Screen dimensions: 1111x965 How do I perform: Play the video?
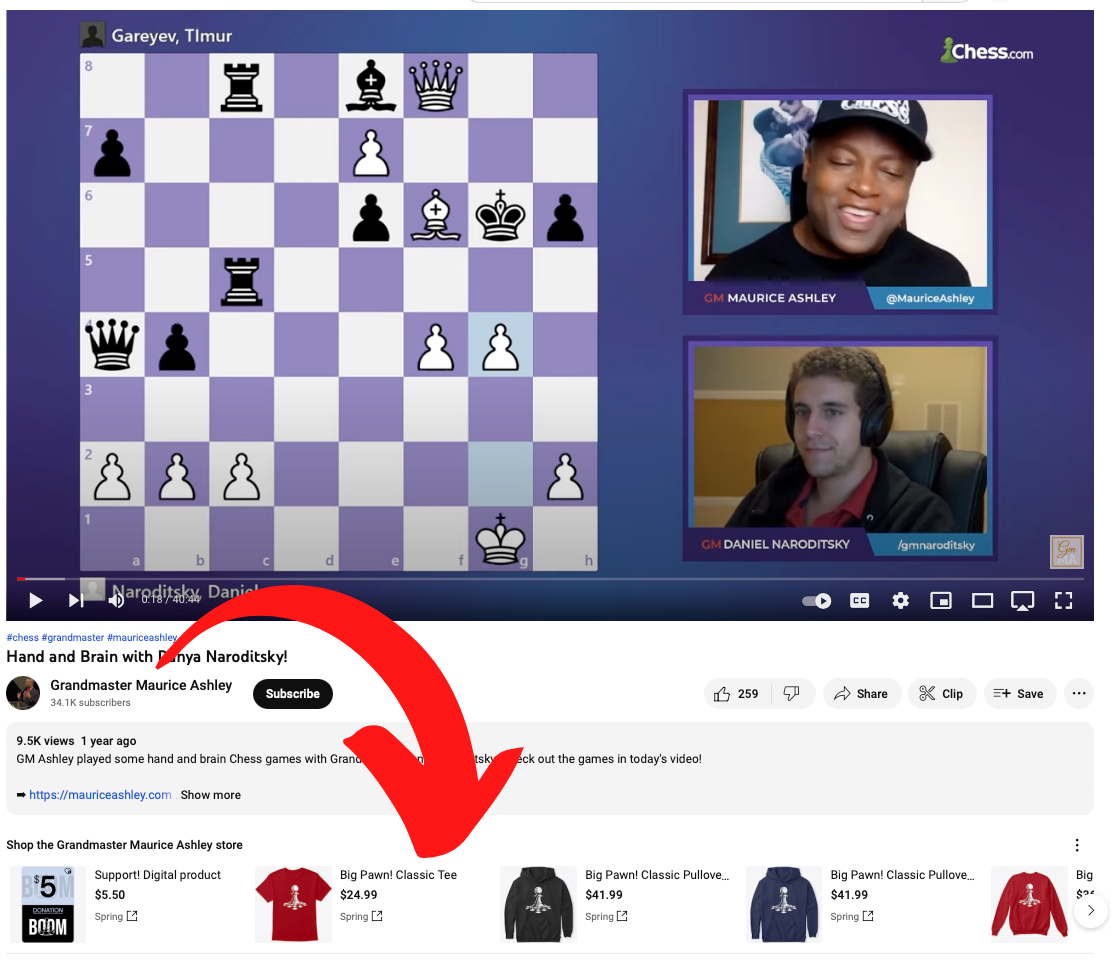35,601
